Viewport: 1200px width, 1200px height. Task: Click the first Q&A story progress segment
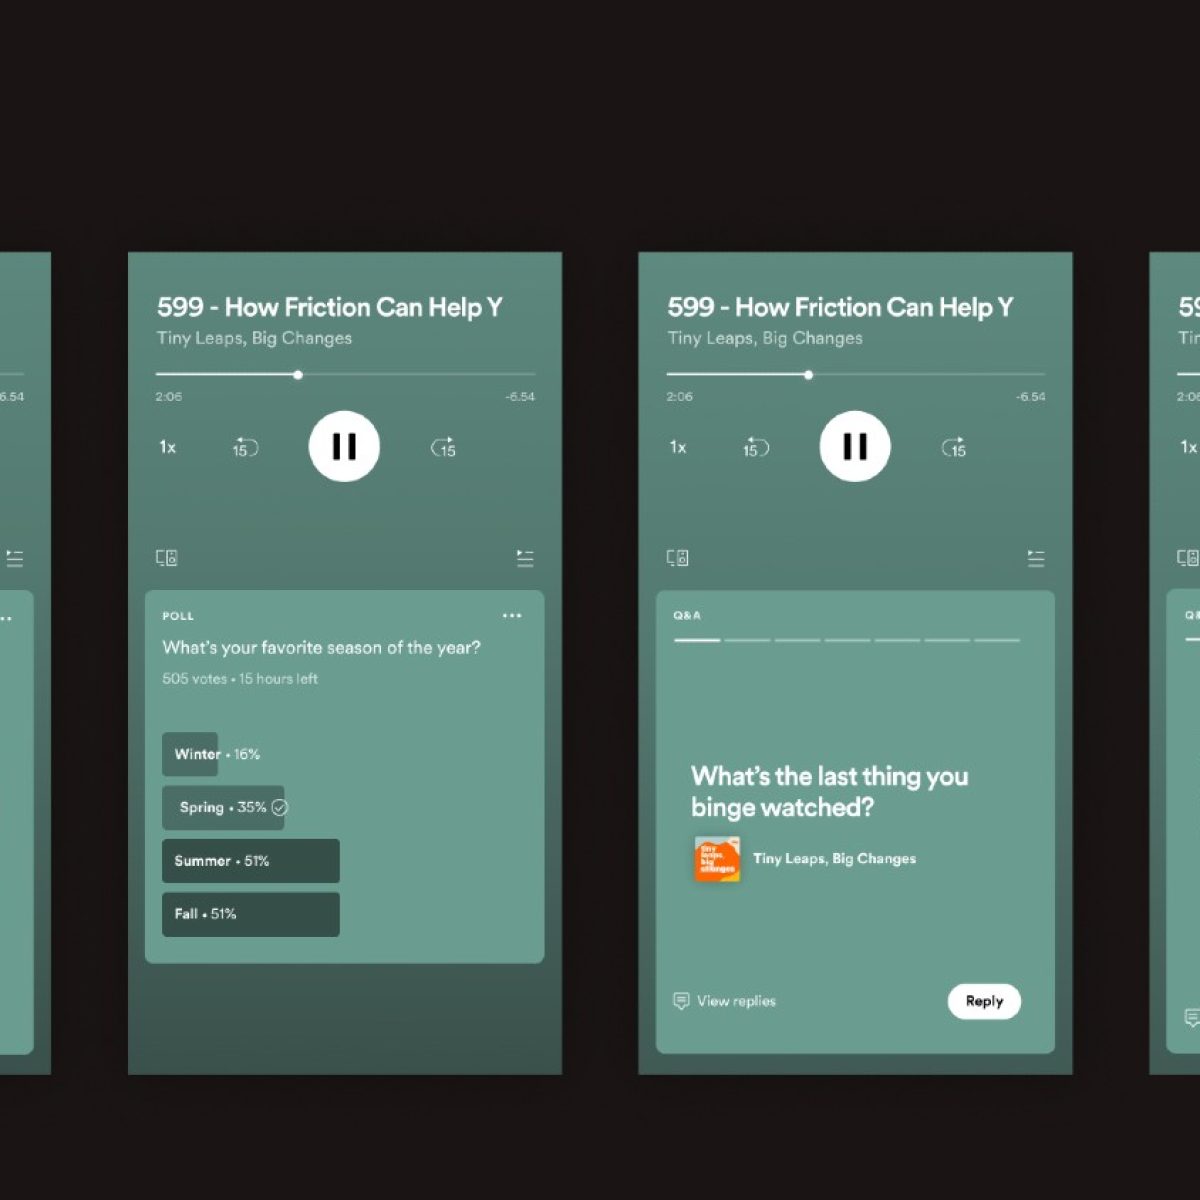(697, 640)
